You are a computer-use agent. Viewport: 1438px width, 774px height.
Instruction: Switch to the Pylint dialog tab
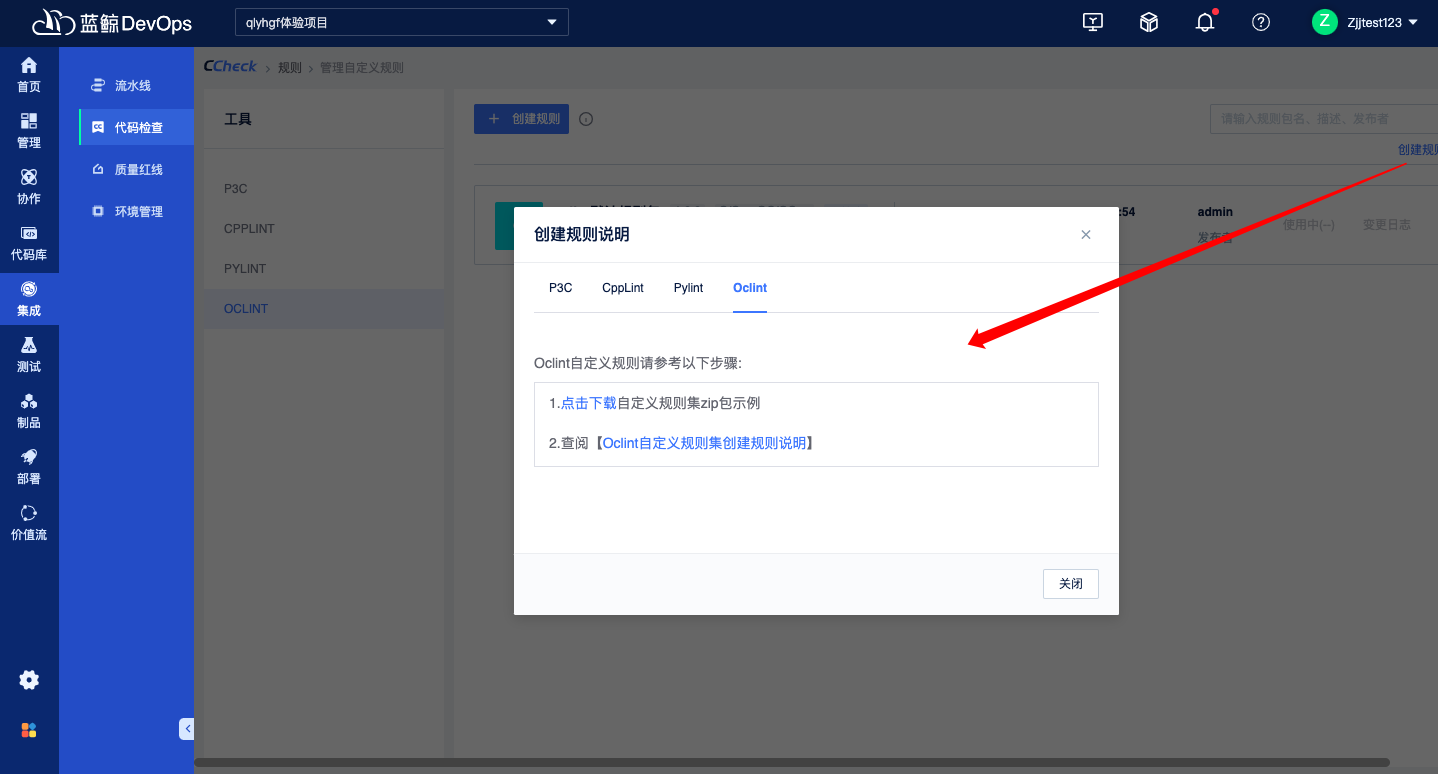(688, 288)
